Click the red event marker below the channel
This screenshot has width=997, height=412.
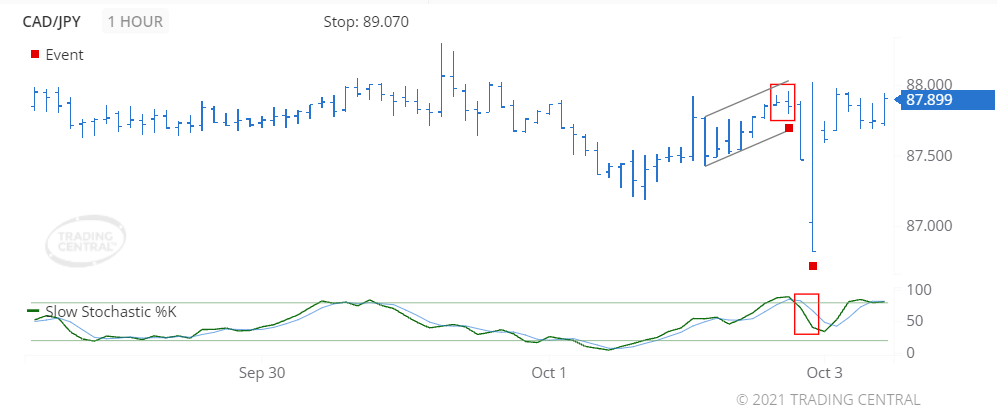(789, 128)
